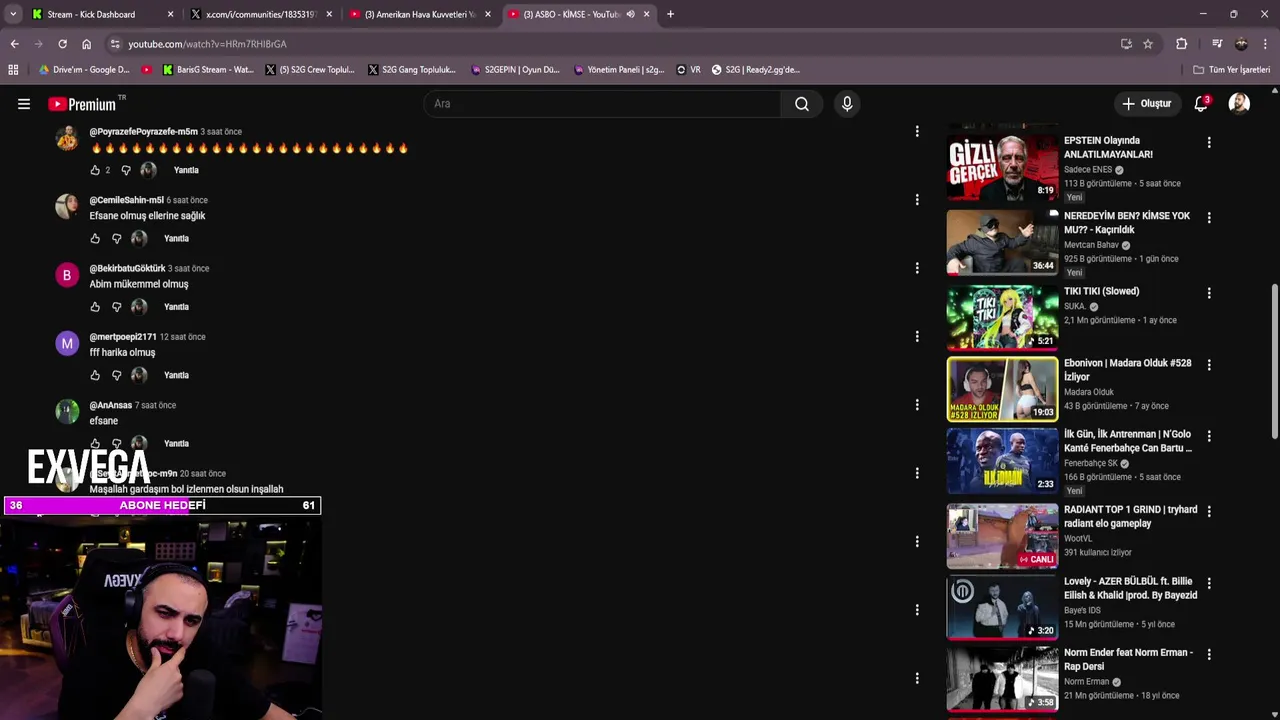Viewport: 1280px width, 720px height.
Task: Open BarisG Stream bookmark
Action: pos(207,70)
